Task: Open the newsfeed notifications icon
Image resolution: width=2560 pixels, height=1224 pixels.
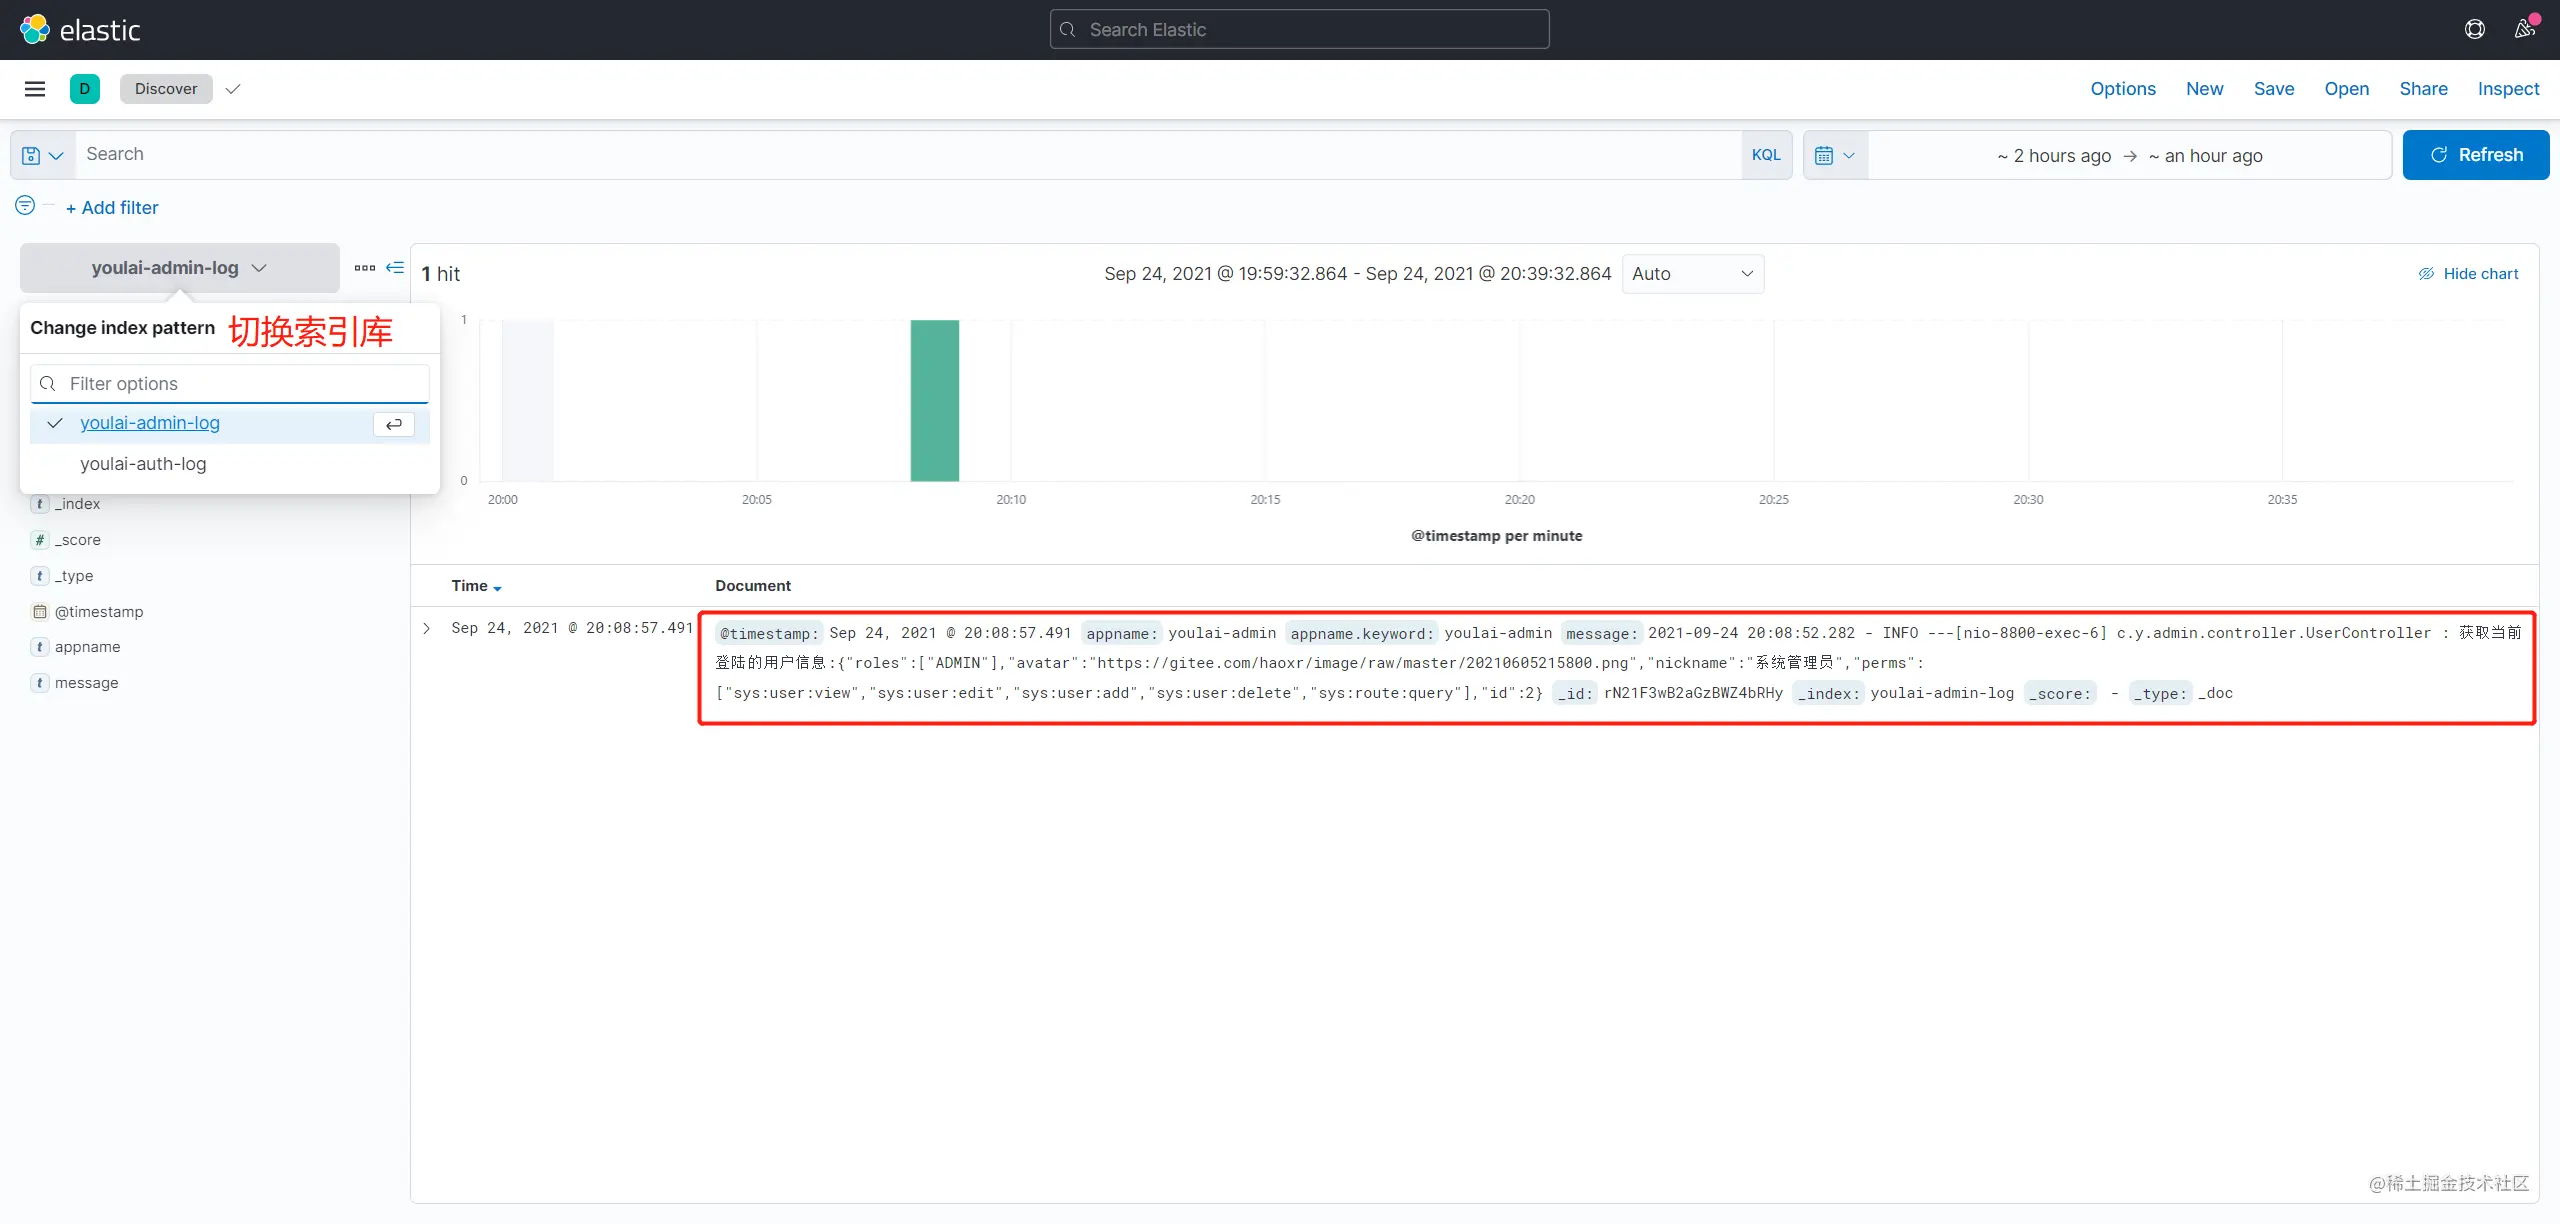Action: 2525,29
